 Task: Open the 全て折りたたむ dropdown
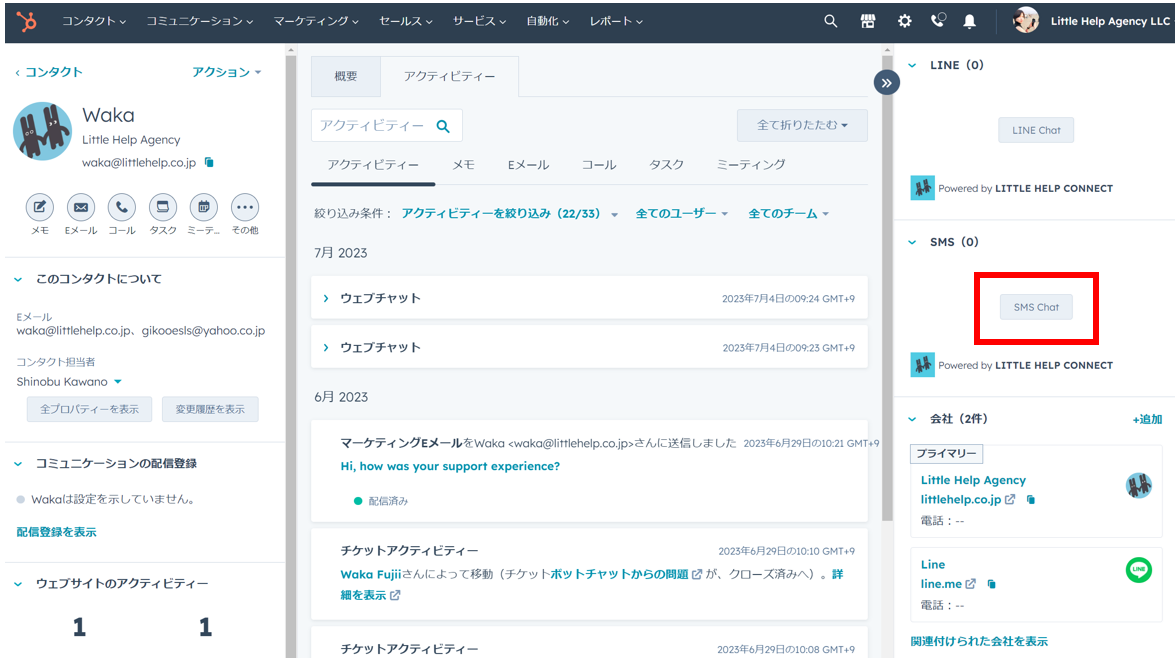pyautogui.click(x=802, y=125)
